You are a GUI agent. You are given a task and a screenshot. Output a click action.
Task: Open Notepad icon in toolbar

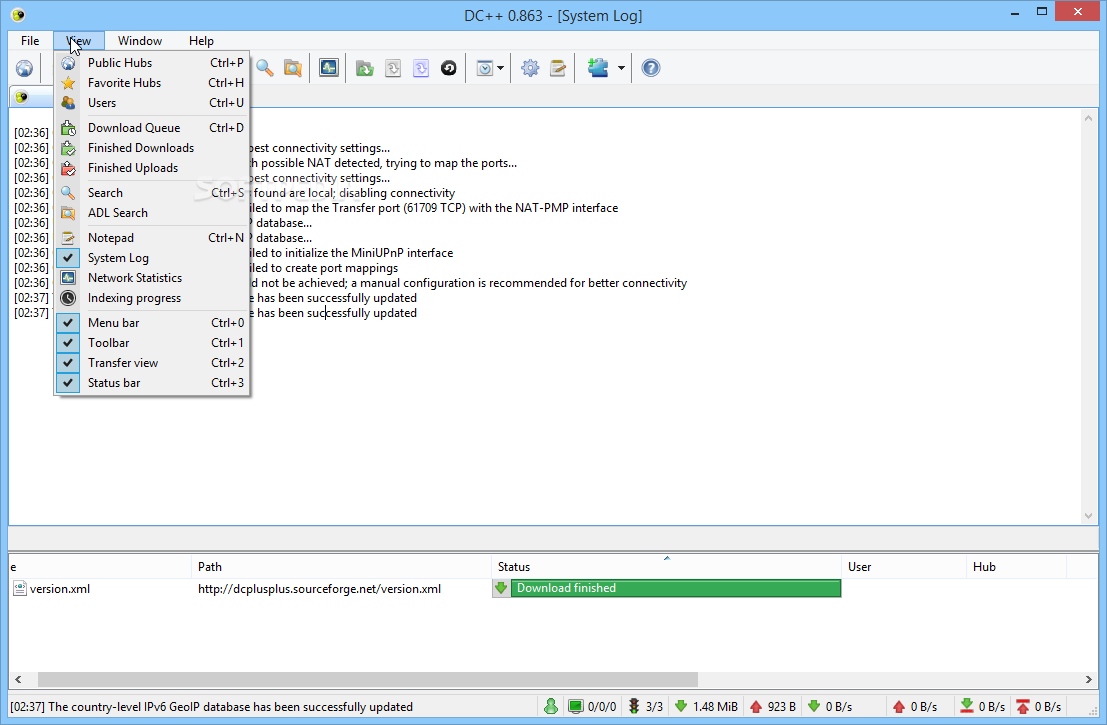coord(558,68)
